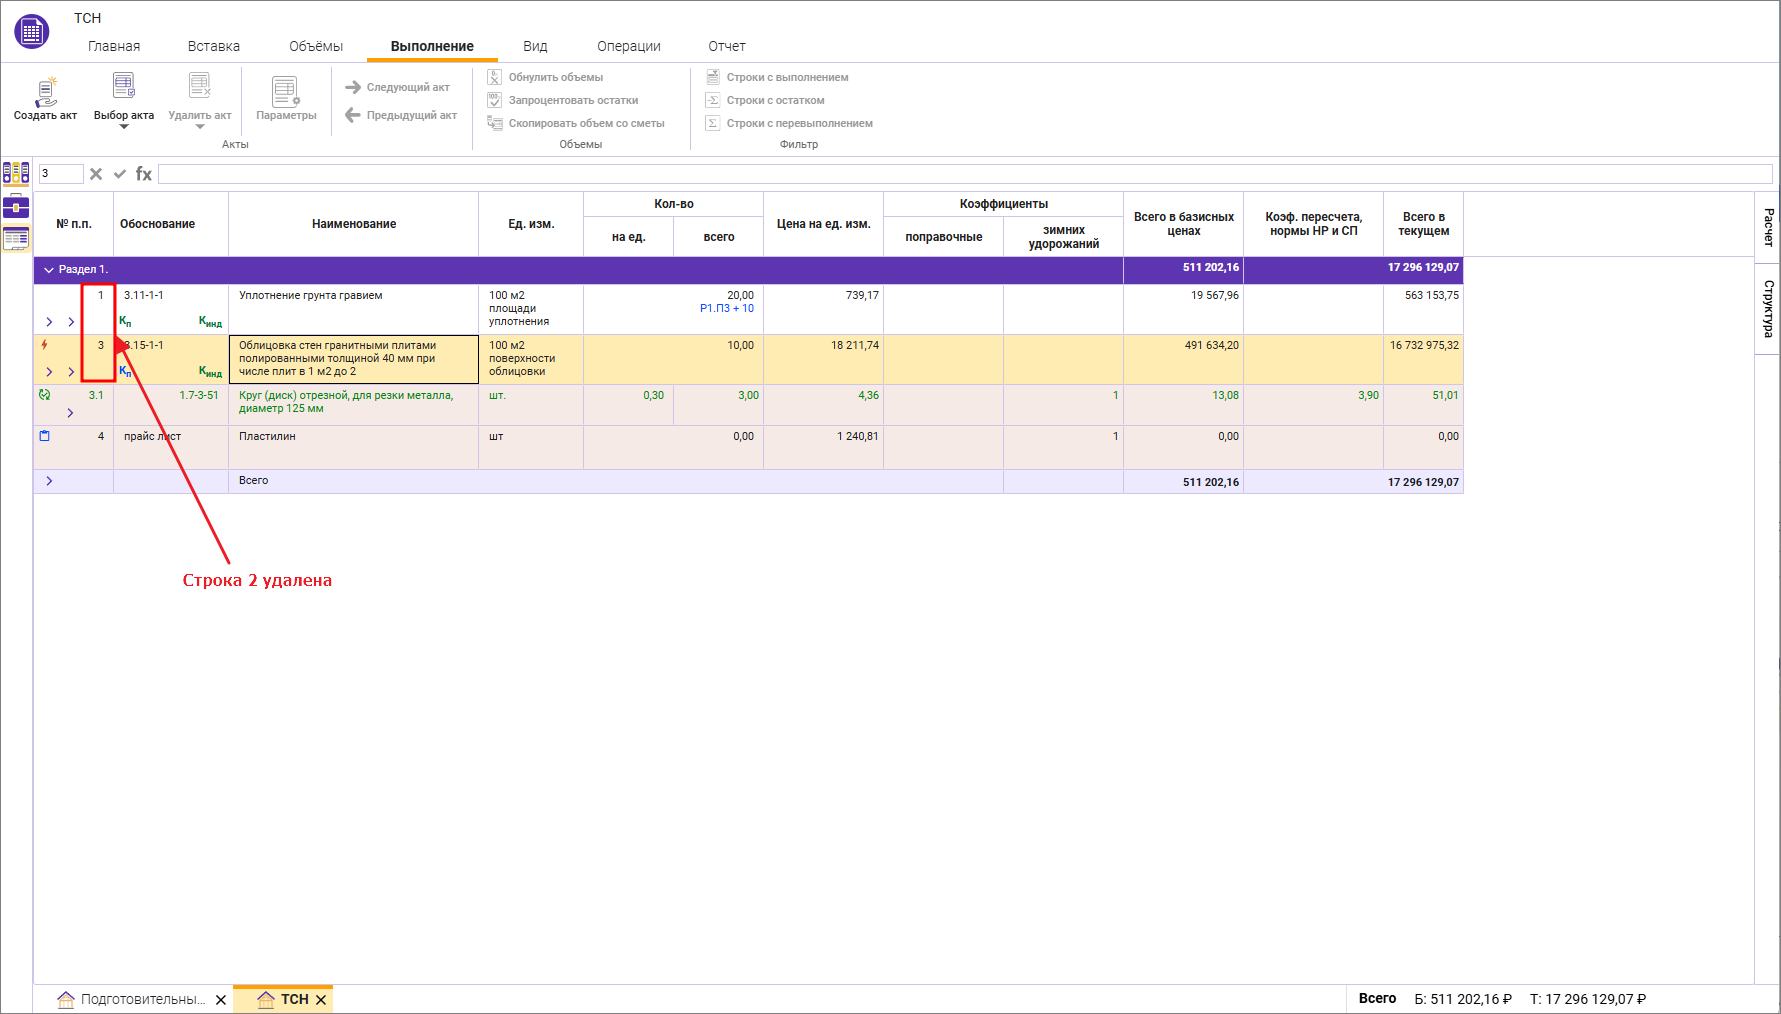The width and height of the screenshot is (1781, 1014).
Task: Expand the Всего summary row
Action: point(49,481)
